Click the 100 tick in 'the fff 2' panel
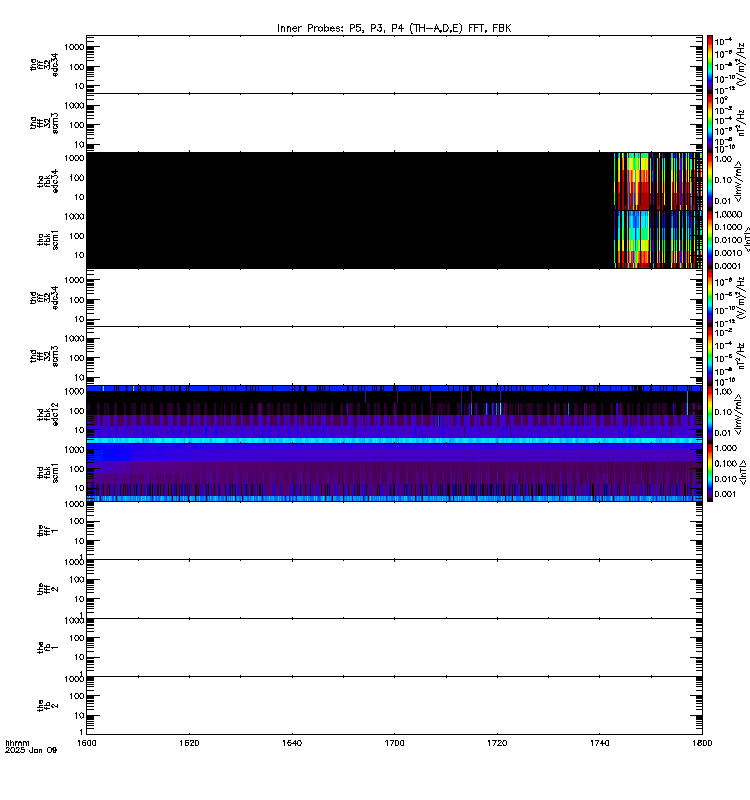Screen dimensions: 750x800 tap(77, 580)
